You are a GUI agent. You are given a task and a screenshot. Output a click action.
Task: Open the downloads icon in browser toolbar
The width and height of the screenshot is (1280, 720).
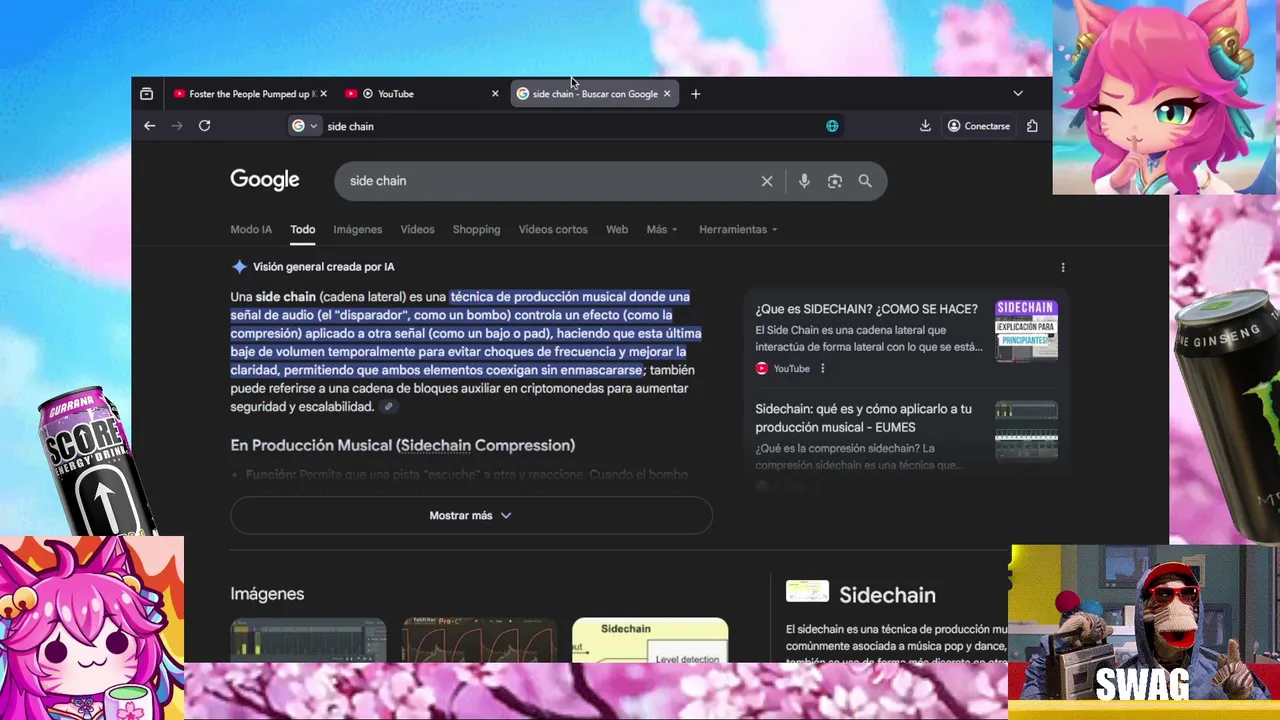click(x=925, y=126)
